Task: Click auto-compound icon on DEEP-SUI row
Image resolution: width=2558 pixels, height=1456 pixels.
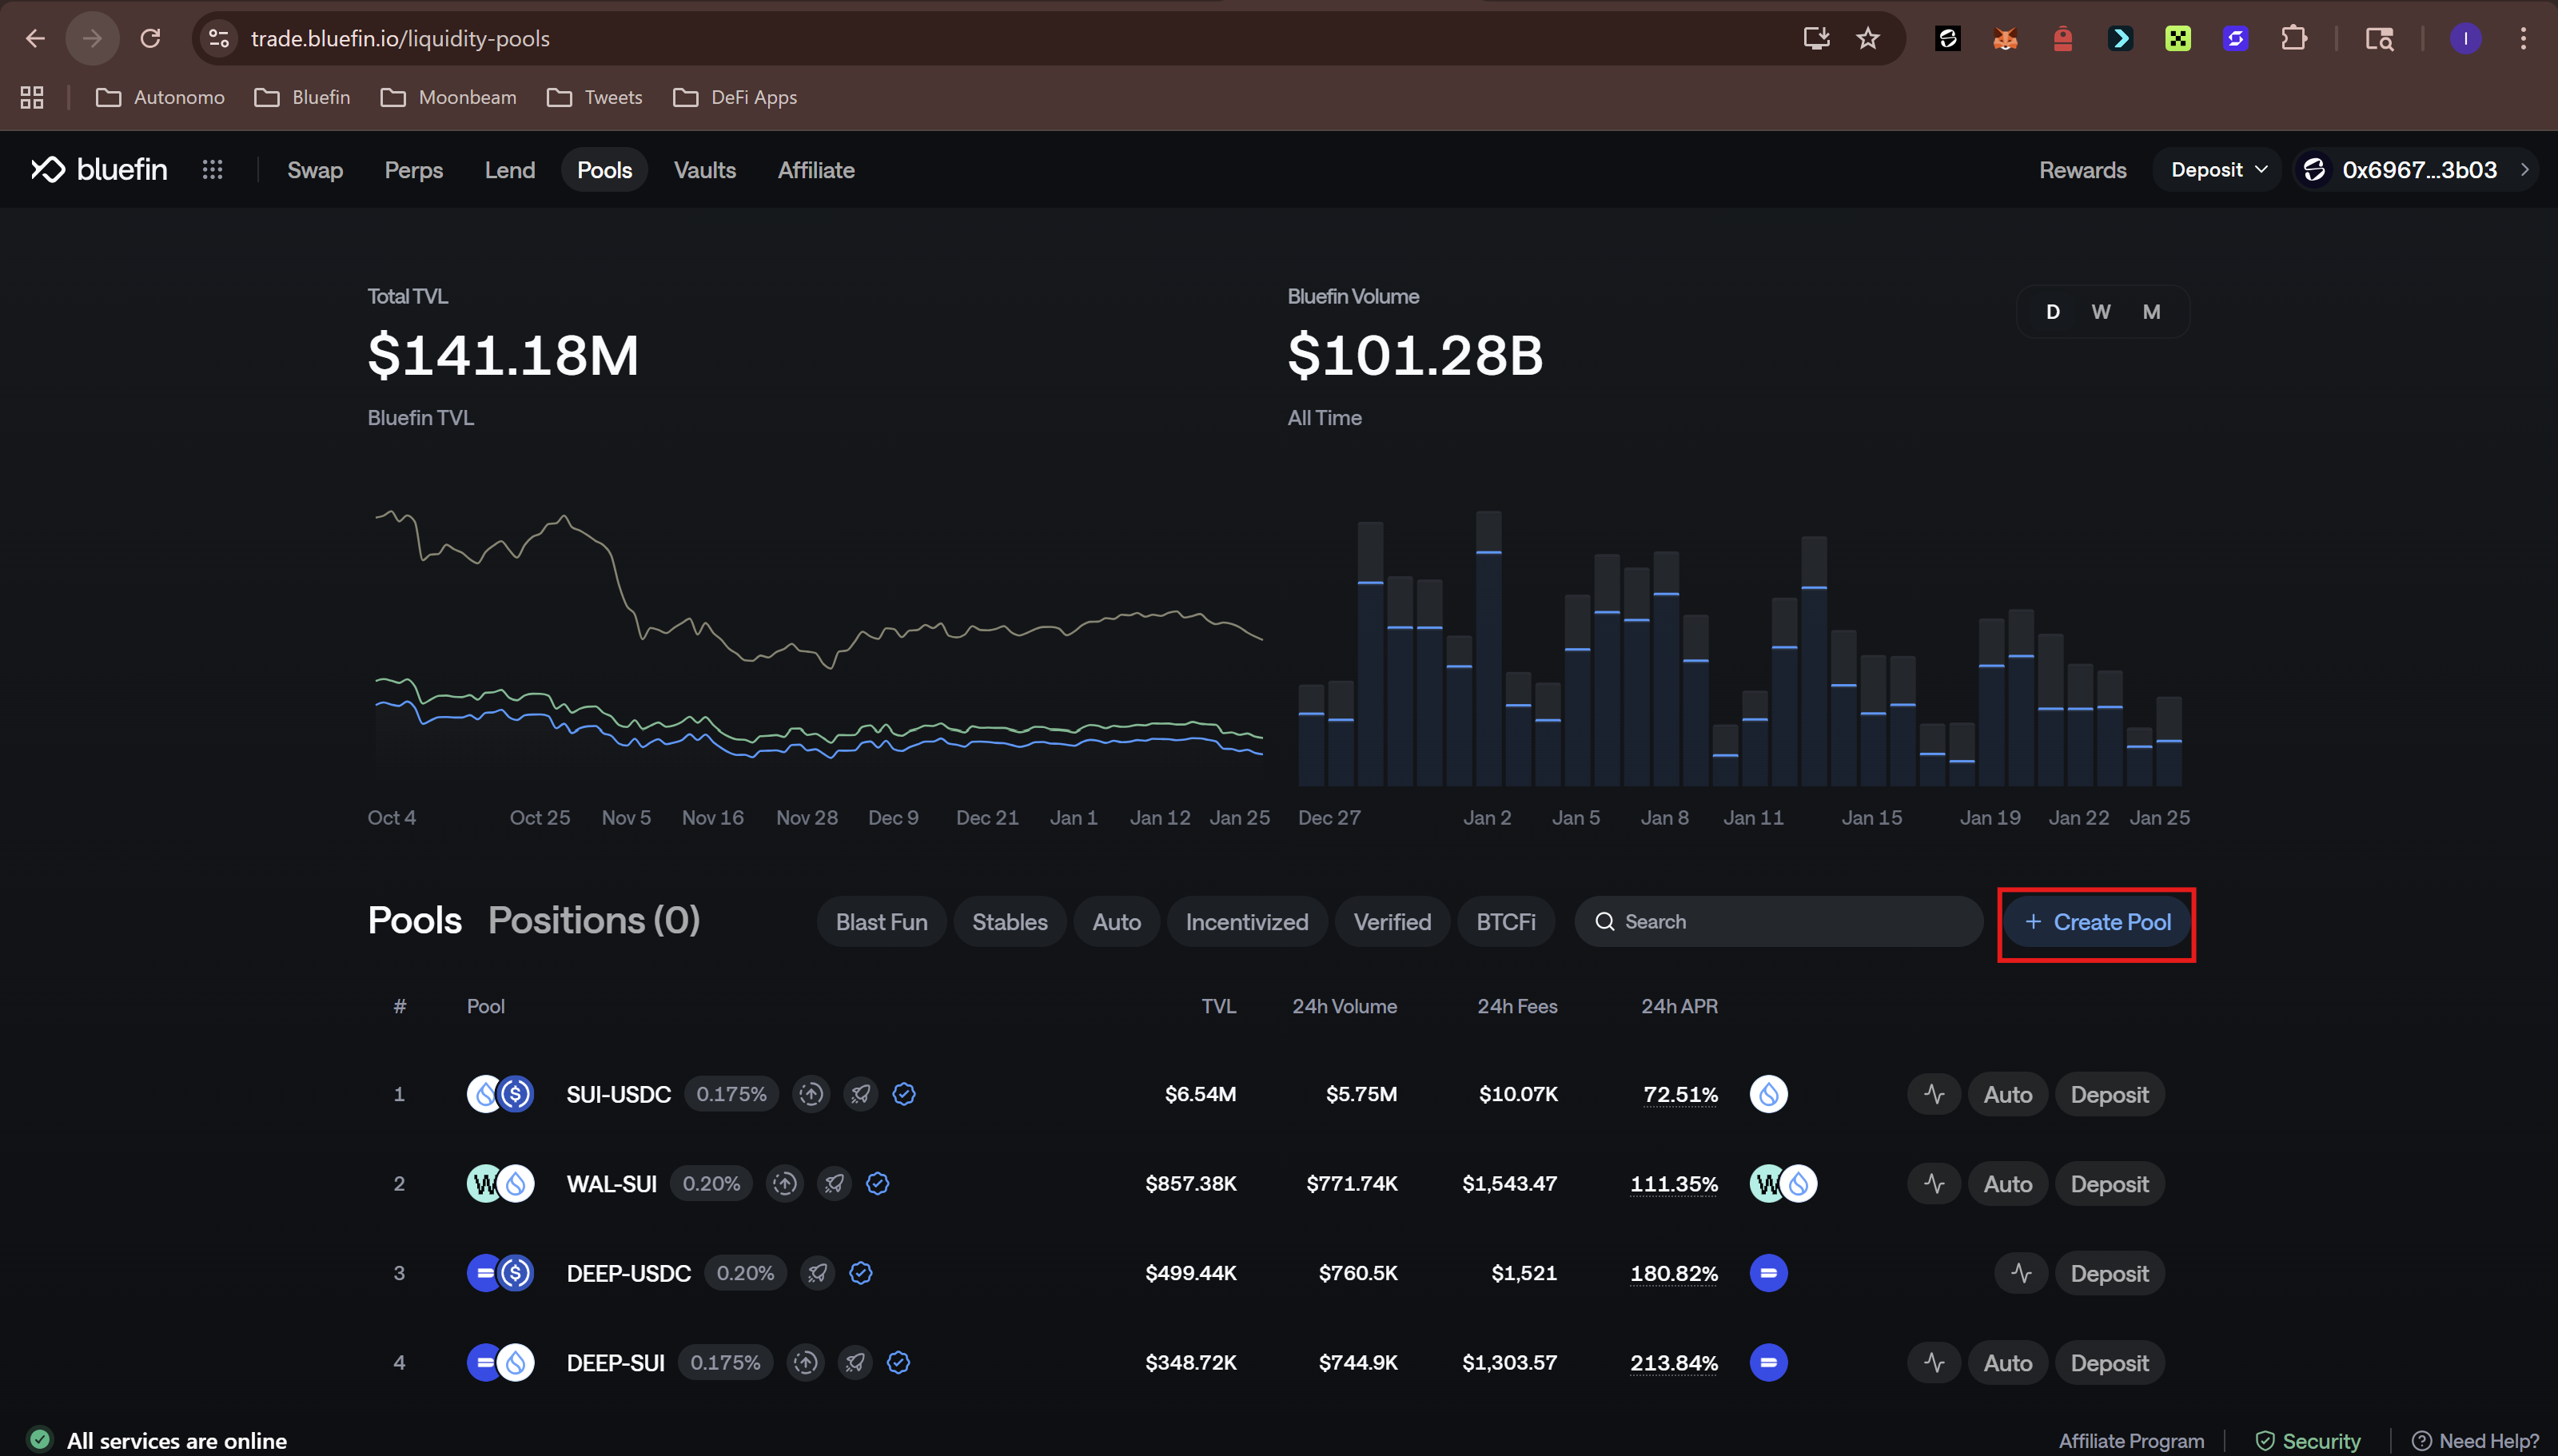Action: coord(805,1363)
